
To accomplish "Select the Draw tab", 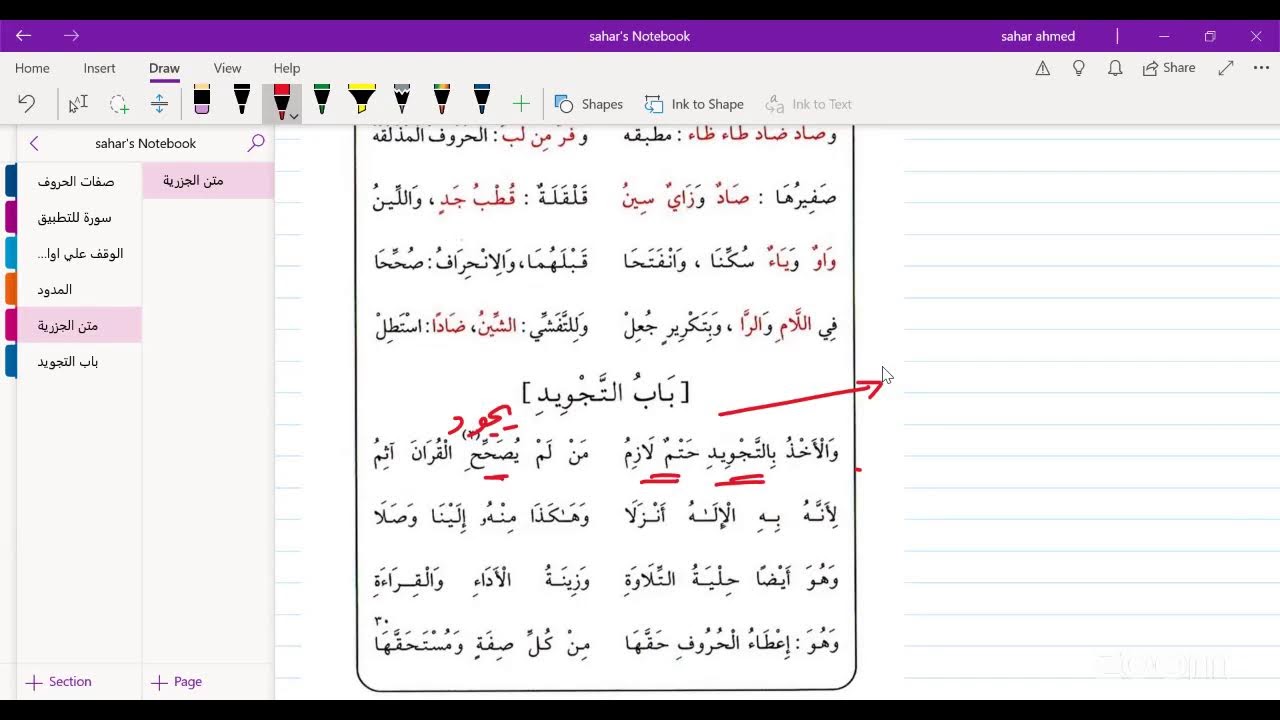I will pyautogui.click(x=164, y=68).
